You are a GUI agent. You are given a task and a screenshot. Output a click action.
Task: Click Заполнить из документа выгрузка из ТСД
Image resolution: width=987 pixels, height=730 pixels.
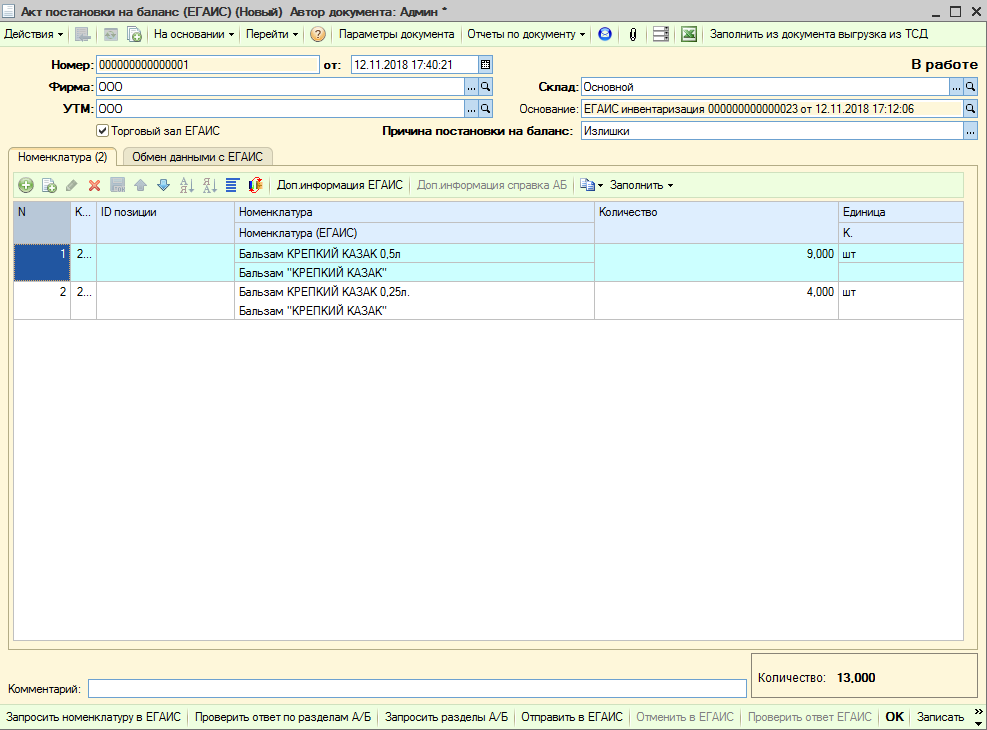tap(819, 35)
